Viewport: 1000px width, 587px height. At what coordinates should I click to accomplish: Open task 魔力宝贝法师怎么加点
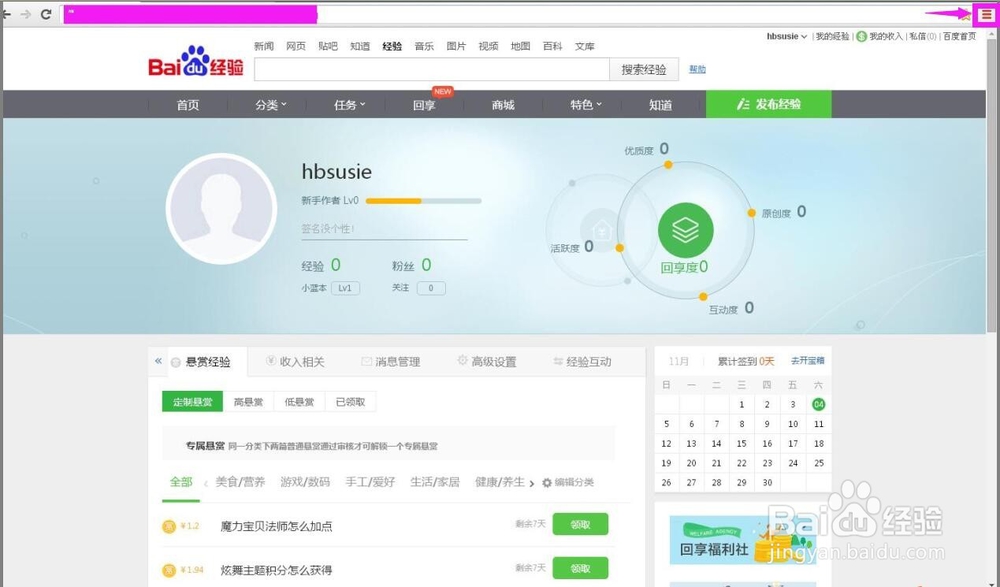[x=276, y=526]
